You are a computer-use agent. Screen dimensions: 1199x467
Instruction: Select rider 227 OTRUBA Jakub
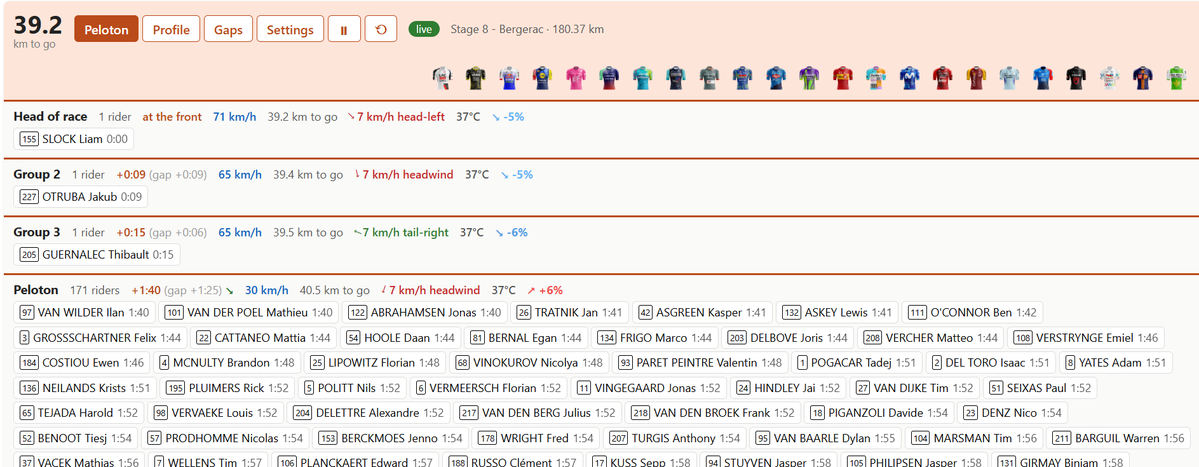click(x=81, y=196)
